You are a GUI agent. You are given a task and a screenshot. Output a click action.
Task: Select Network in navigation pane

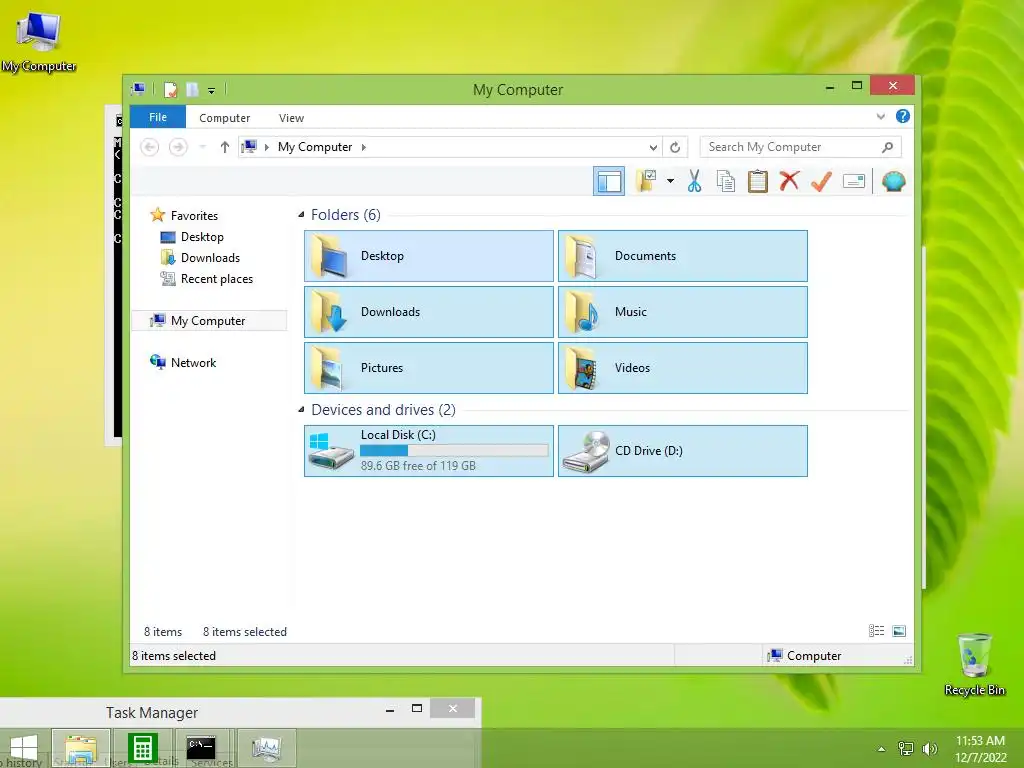(193, 362)
